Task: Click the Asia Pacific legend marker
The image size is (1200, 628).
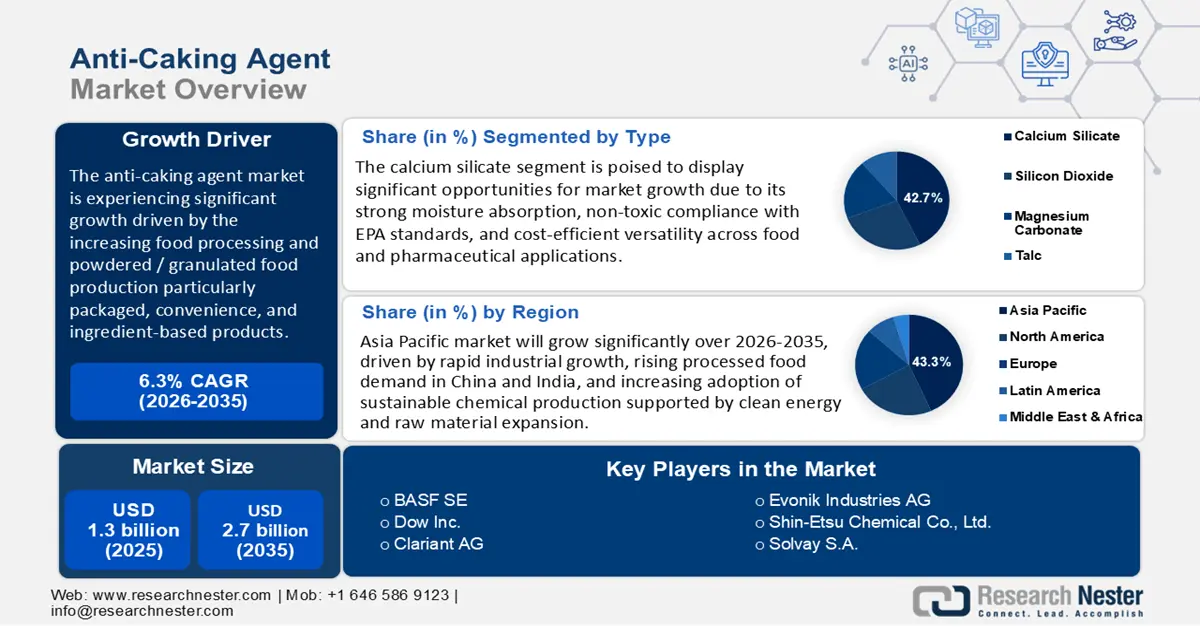Action: [x=1003, y=311]
